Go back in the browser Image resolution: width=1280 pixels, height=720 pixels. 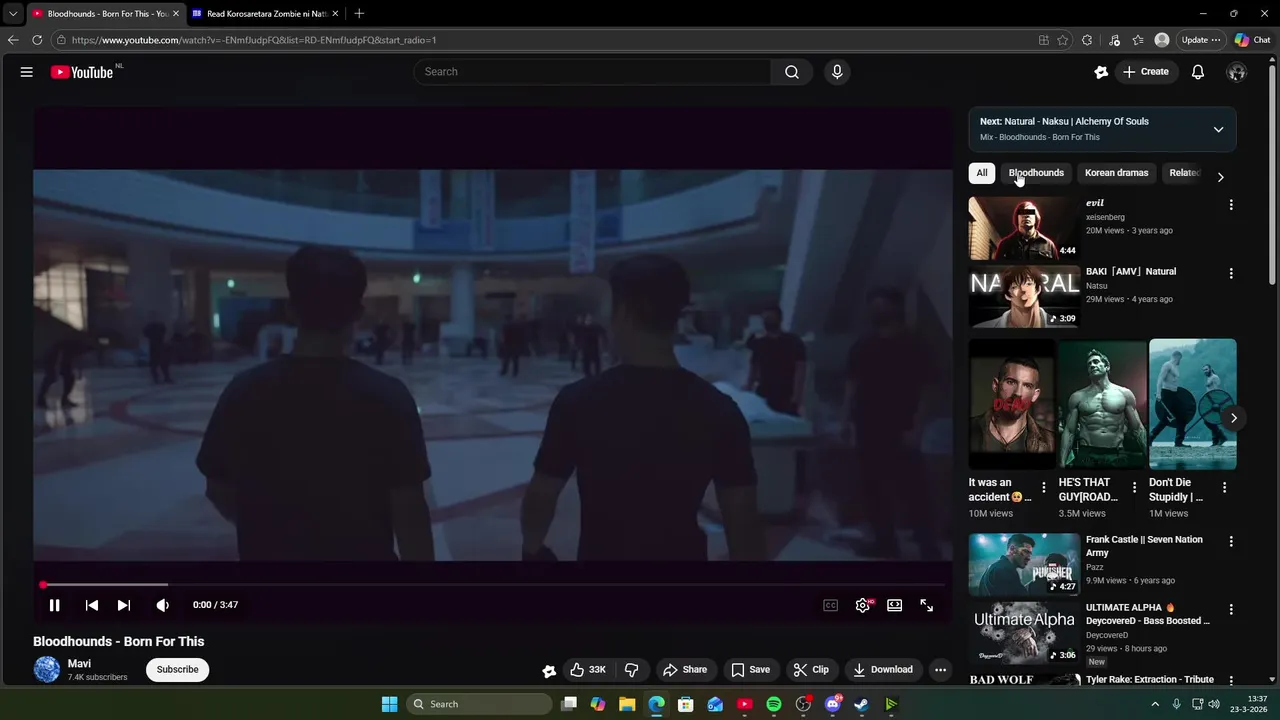pyautogui.click(x=13, y=40)
